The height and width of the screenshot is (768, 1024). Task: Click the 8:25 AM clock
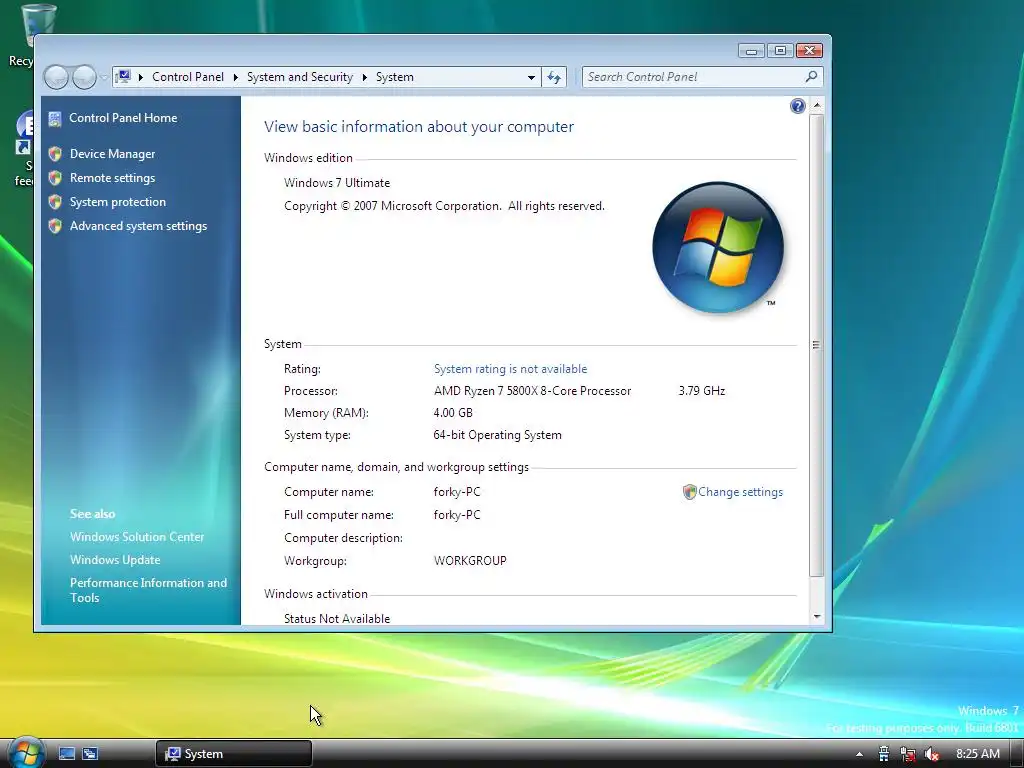coord(978,754)
